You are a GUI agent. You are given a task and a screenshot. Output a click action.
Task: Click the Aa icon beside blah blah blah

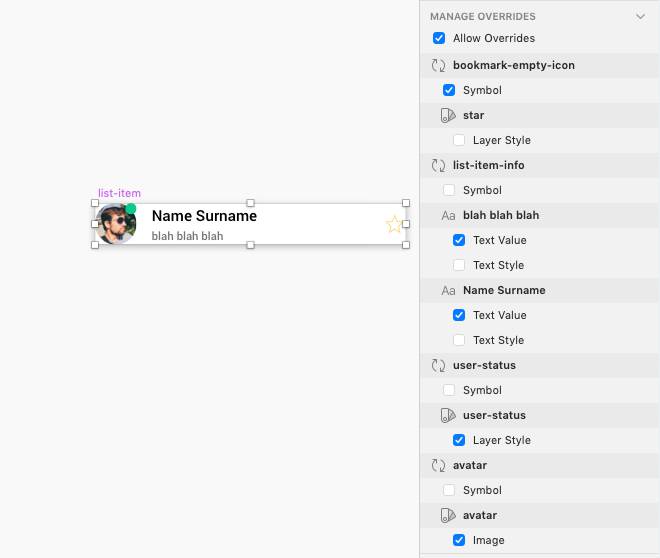[x=448, y=215]
